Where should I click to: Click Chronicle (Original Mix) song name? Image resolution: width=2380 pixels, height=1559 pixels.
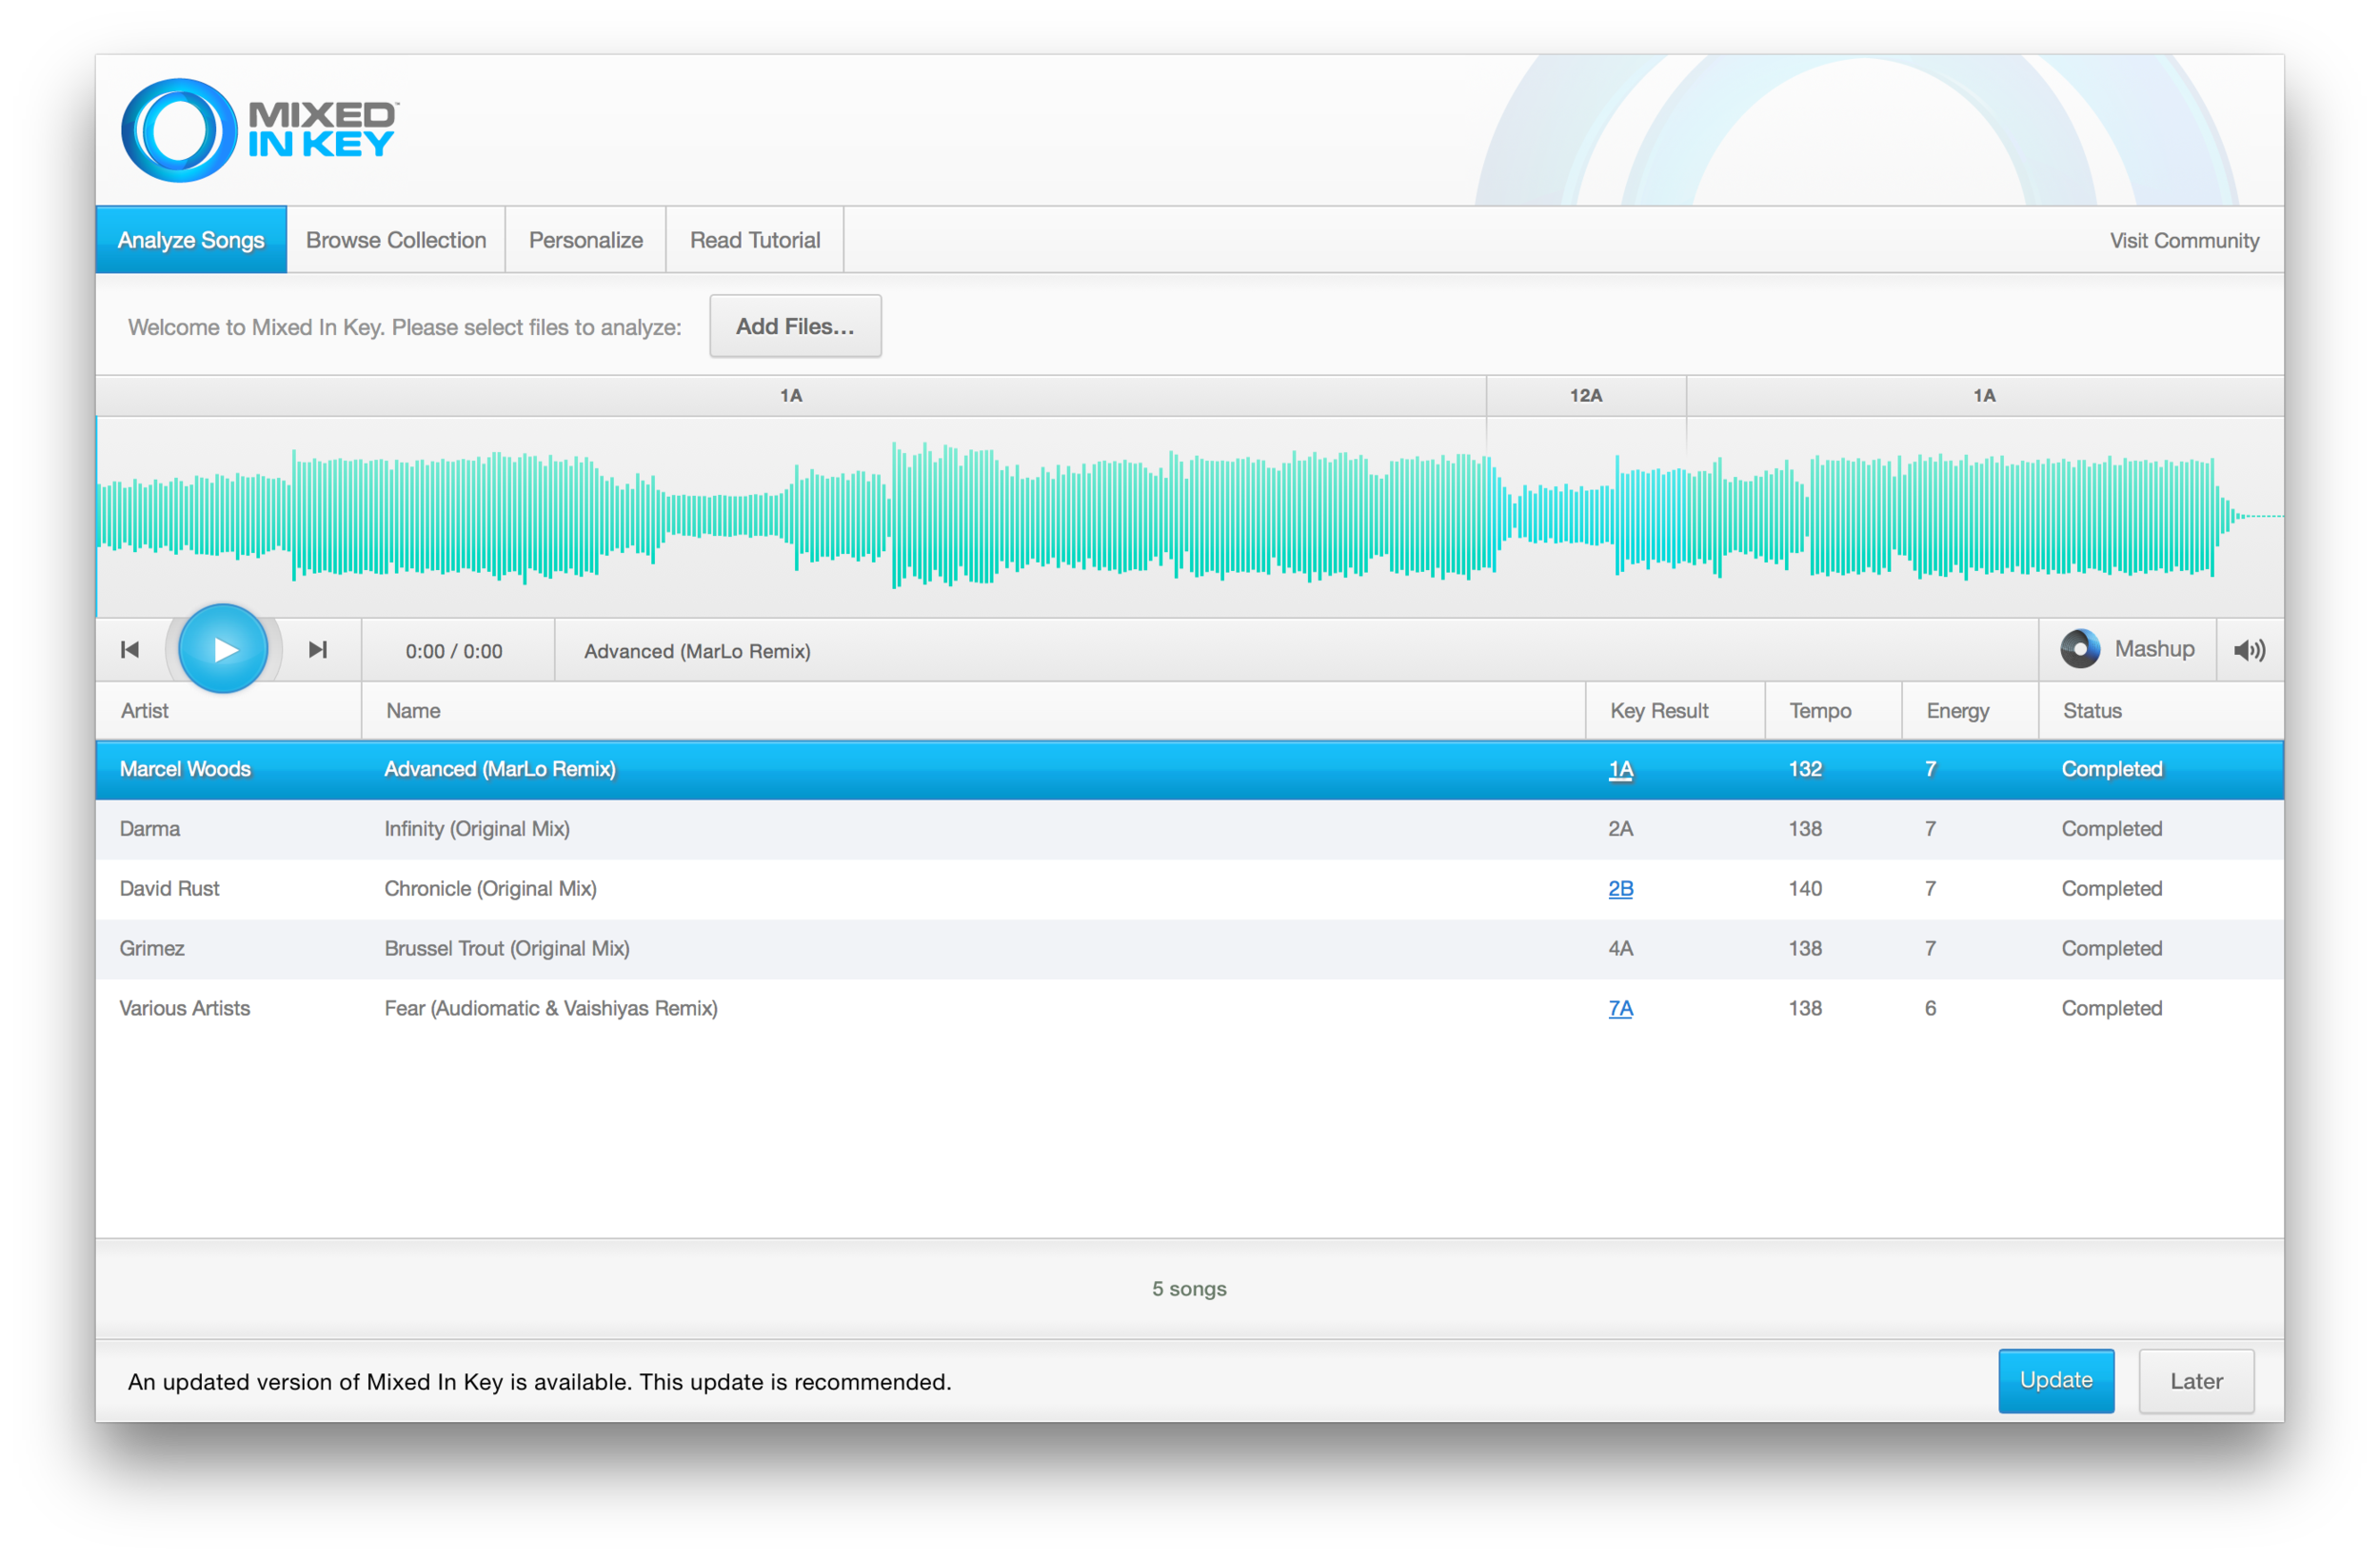pos(490,889)
